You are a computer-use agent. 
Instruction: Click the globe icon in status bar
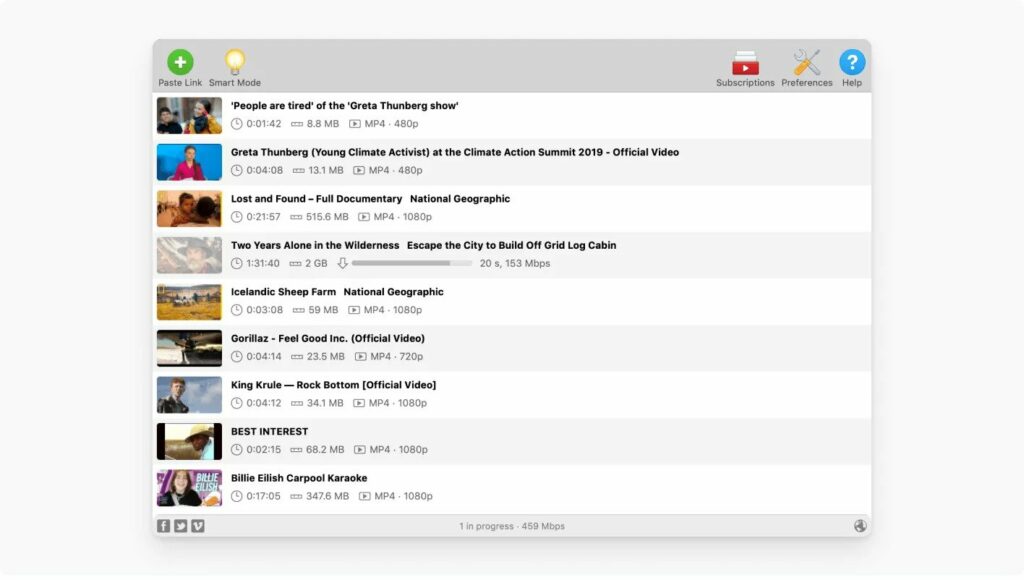[860, 526]
